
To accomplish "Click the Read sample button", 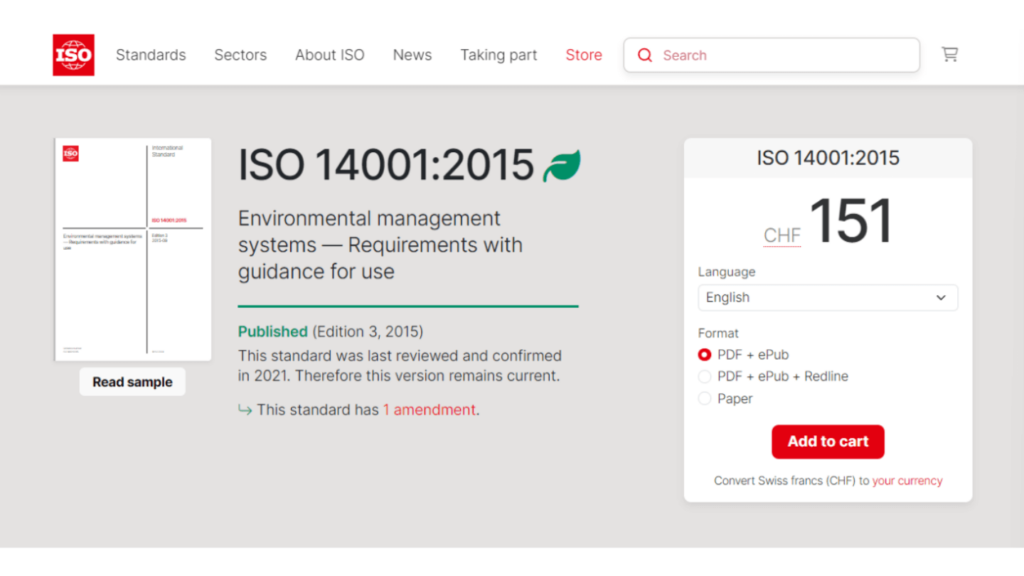I will (x=132, y=382).
